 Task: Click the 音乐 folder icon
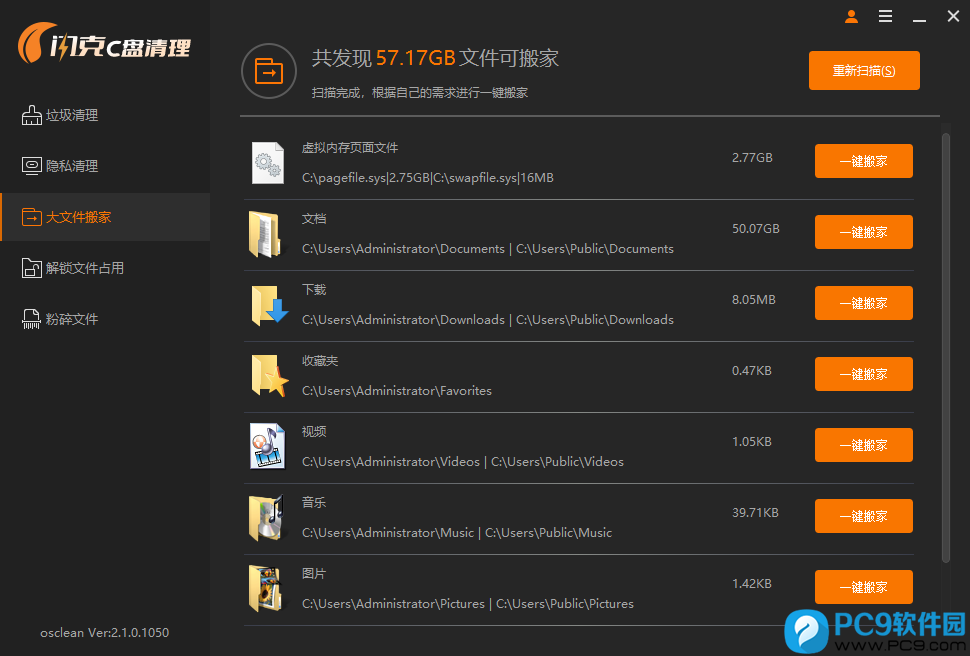tap(267, 517)
